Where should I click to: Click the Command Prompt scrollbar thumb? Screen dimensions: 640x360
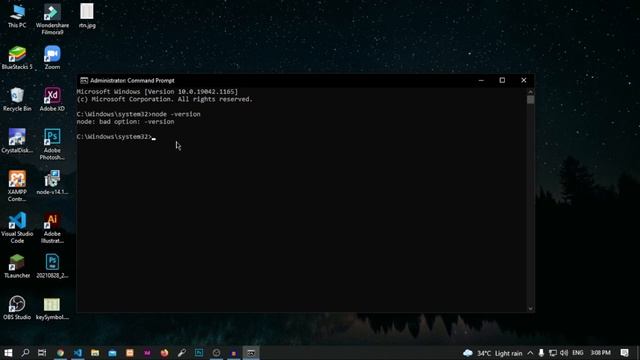(531, 100)
